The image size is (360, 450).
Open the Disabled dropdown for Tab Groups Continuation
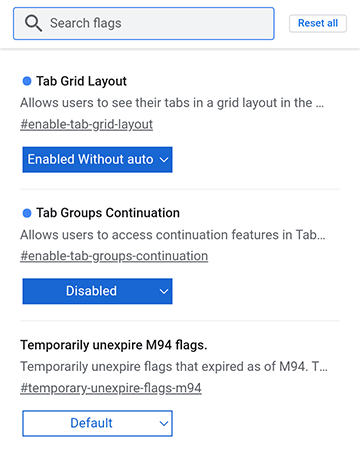(97, 291)
